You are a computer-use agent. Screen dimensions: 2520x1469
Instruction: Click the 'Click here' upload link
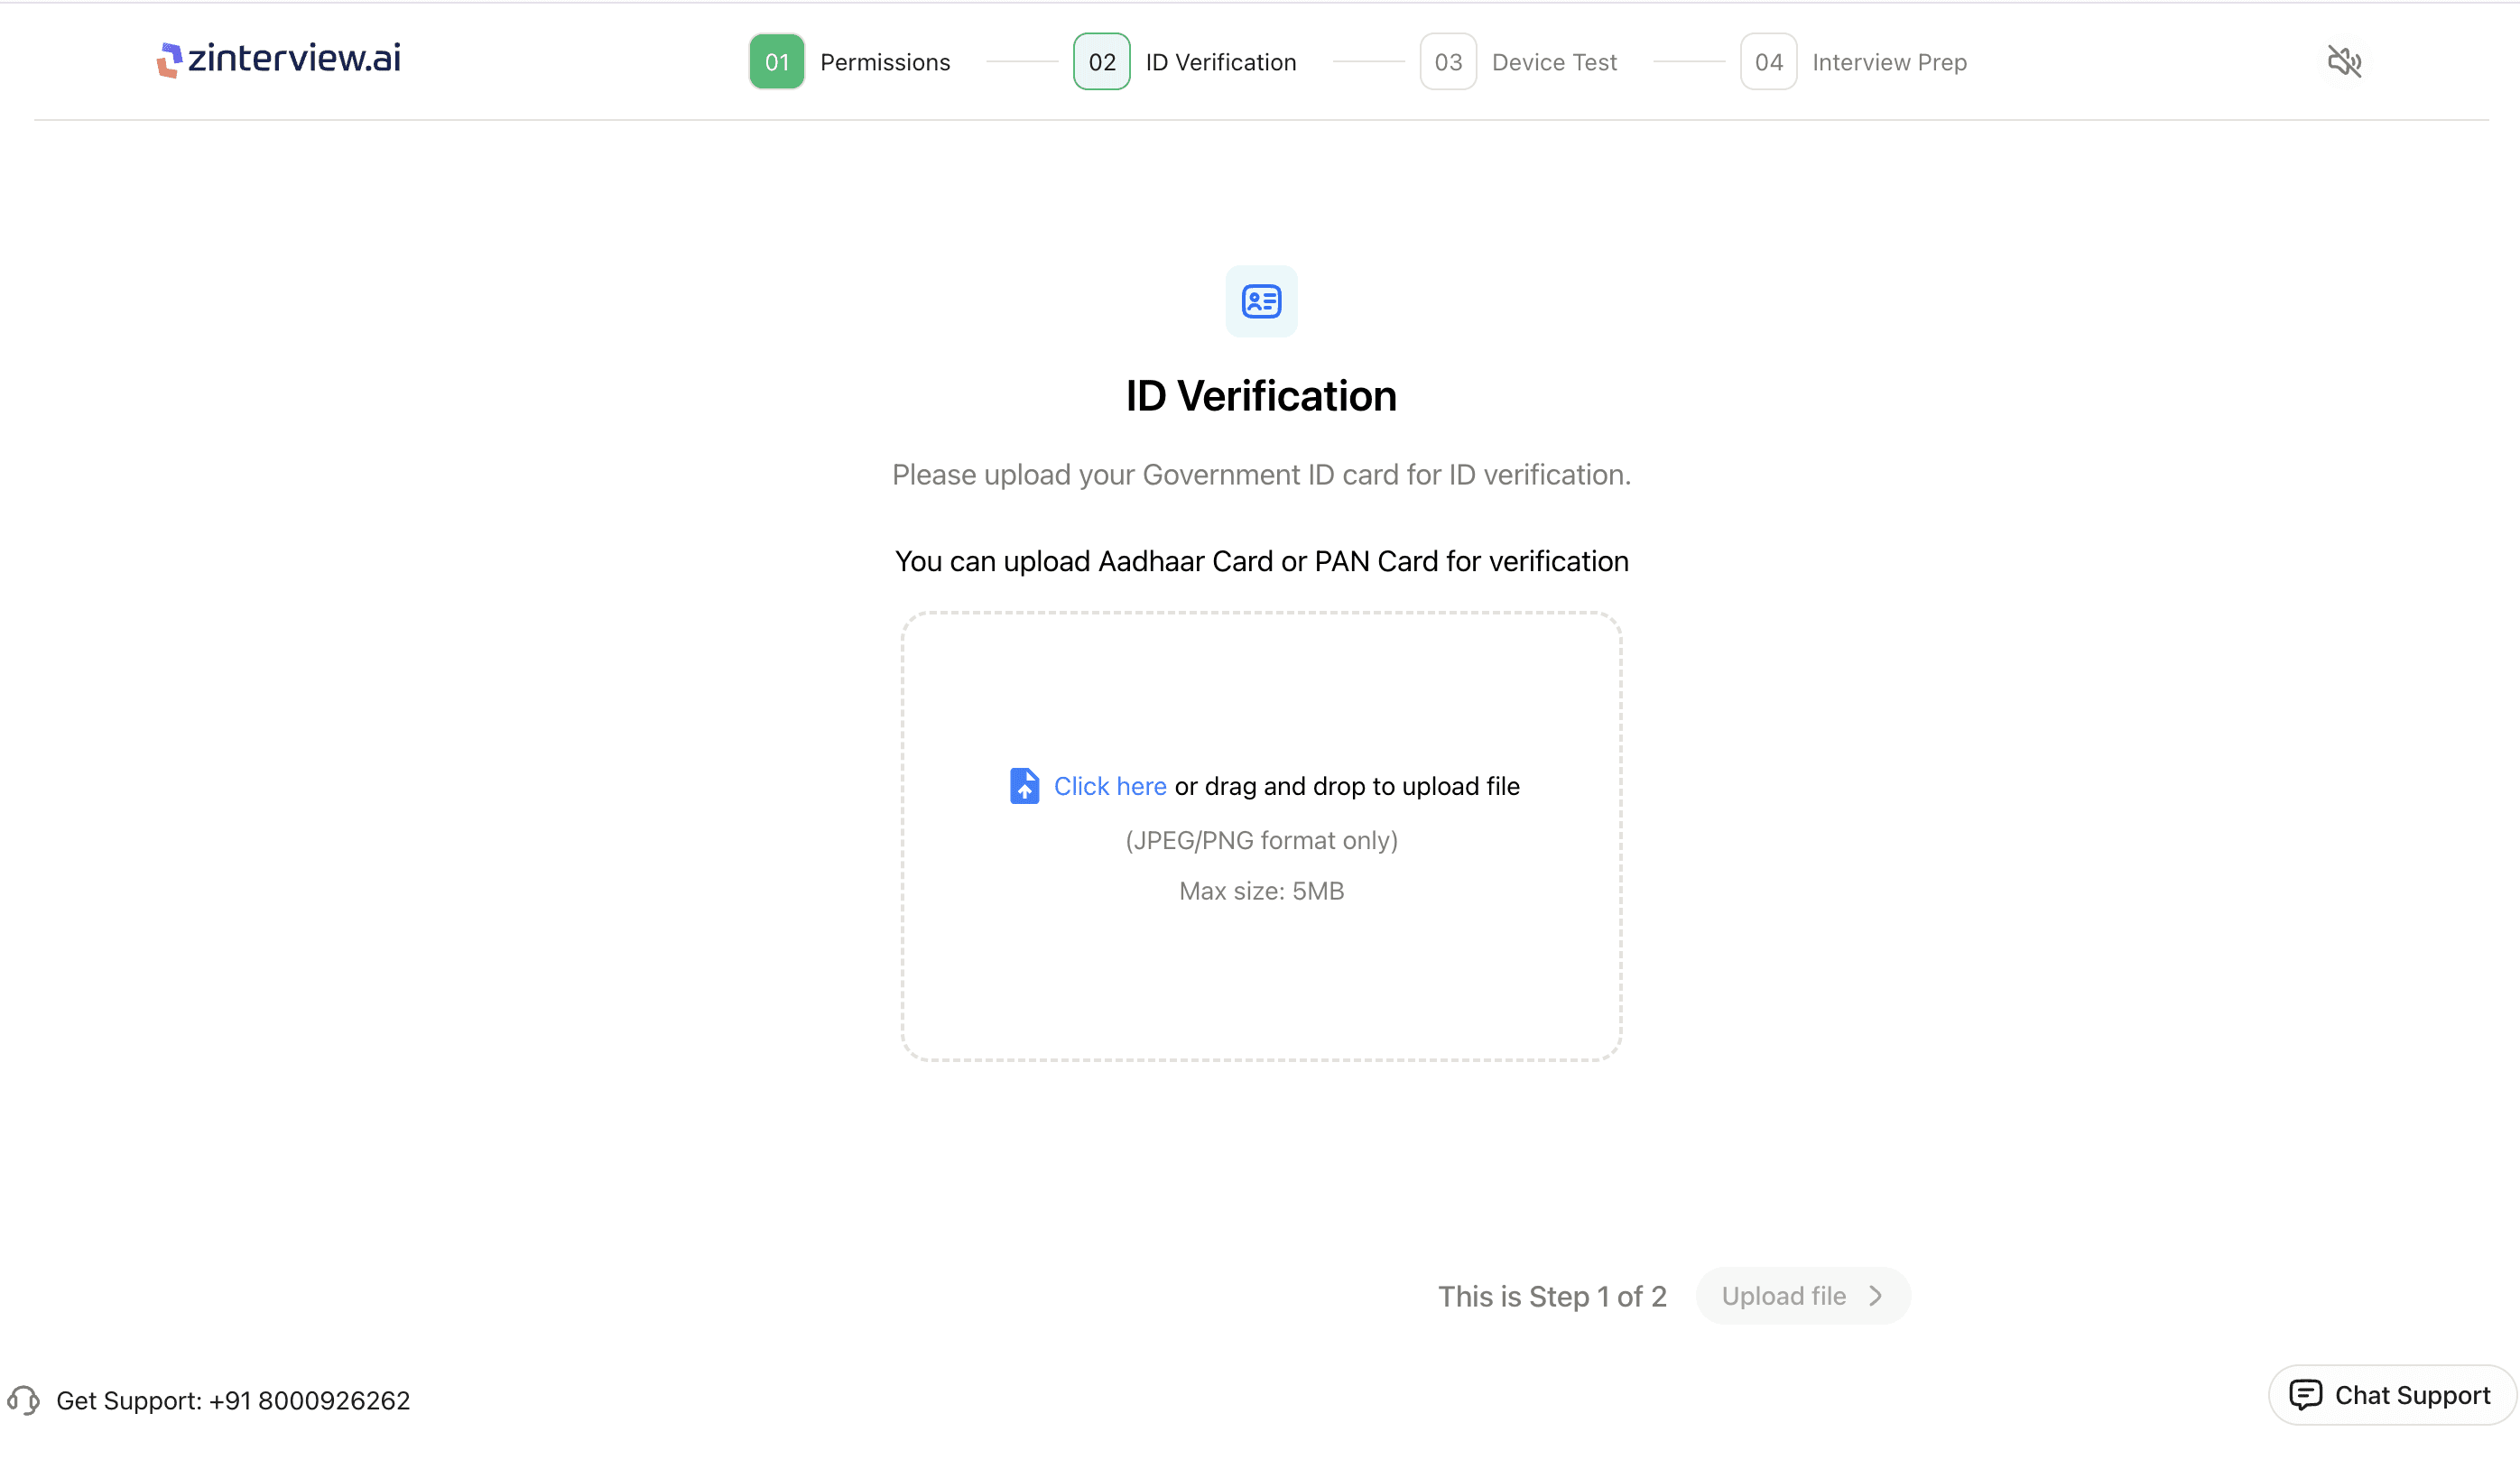click(x=1110, y=786)
